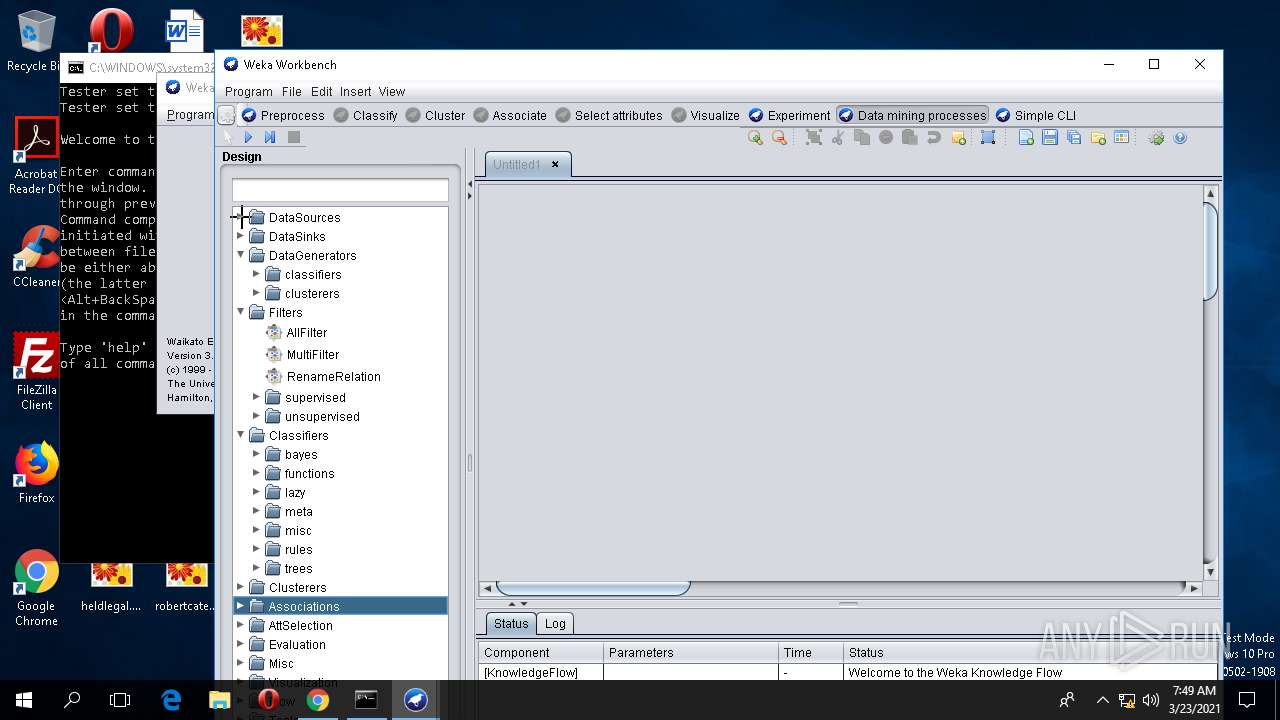1280x720 pixels.
Task: Run flow sequentially with step-play icon
Action: 270,137
